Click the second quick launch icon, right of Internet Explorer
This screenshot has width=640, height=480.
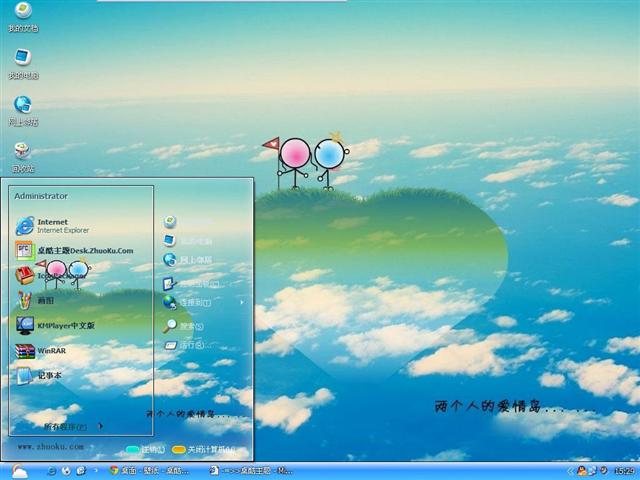(x=66, y=471)
